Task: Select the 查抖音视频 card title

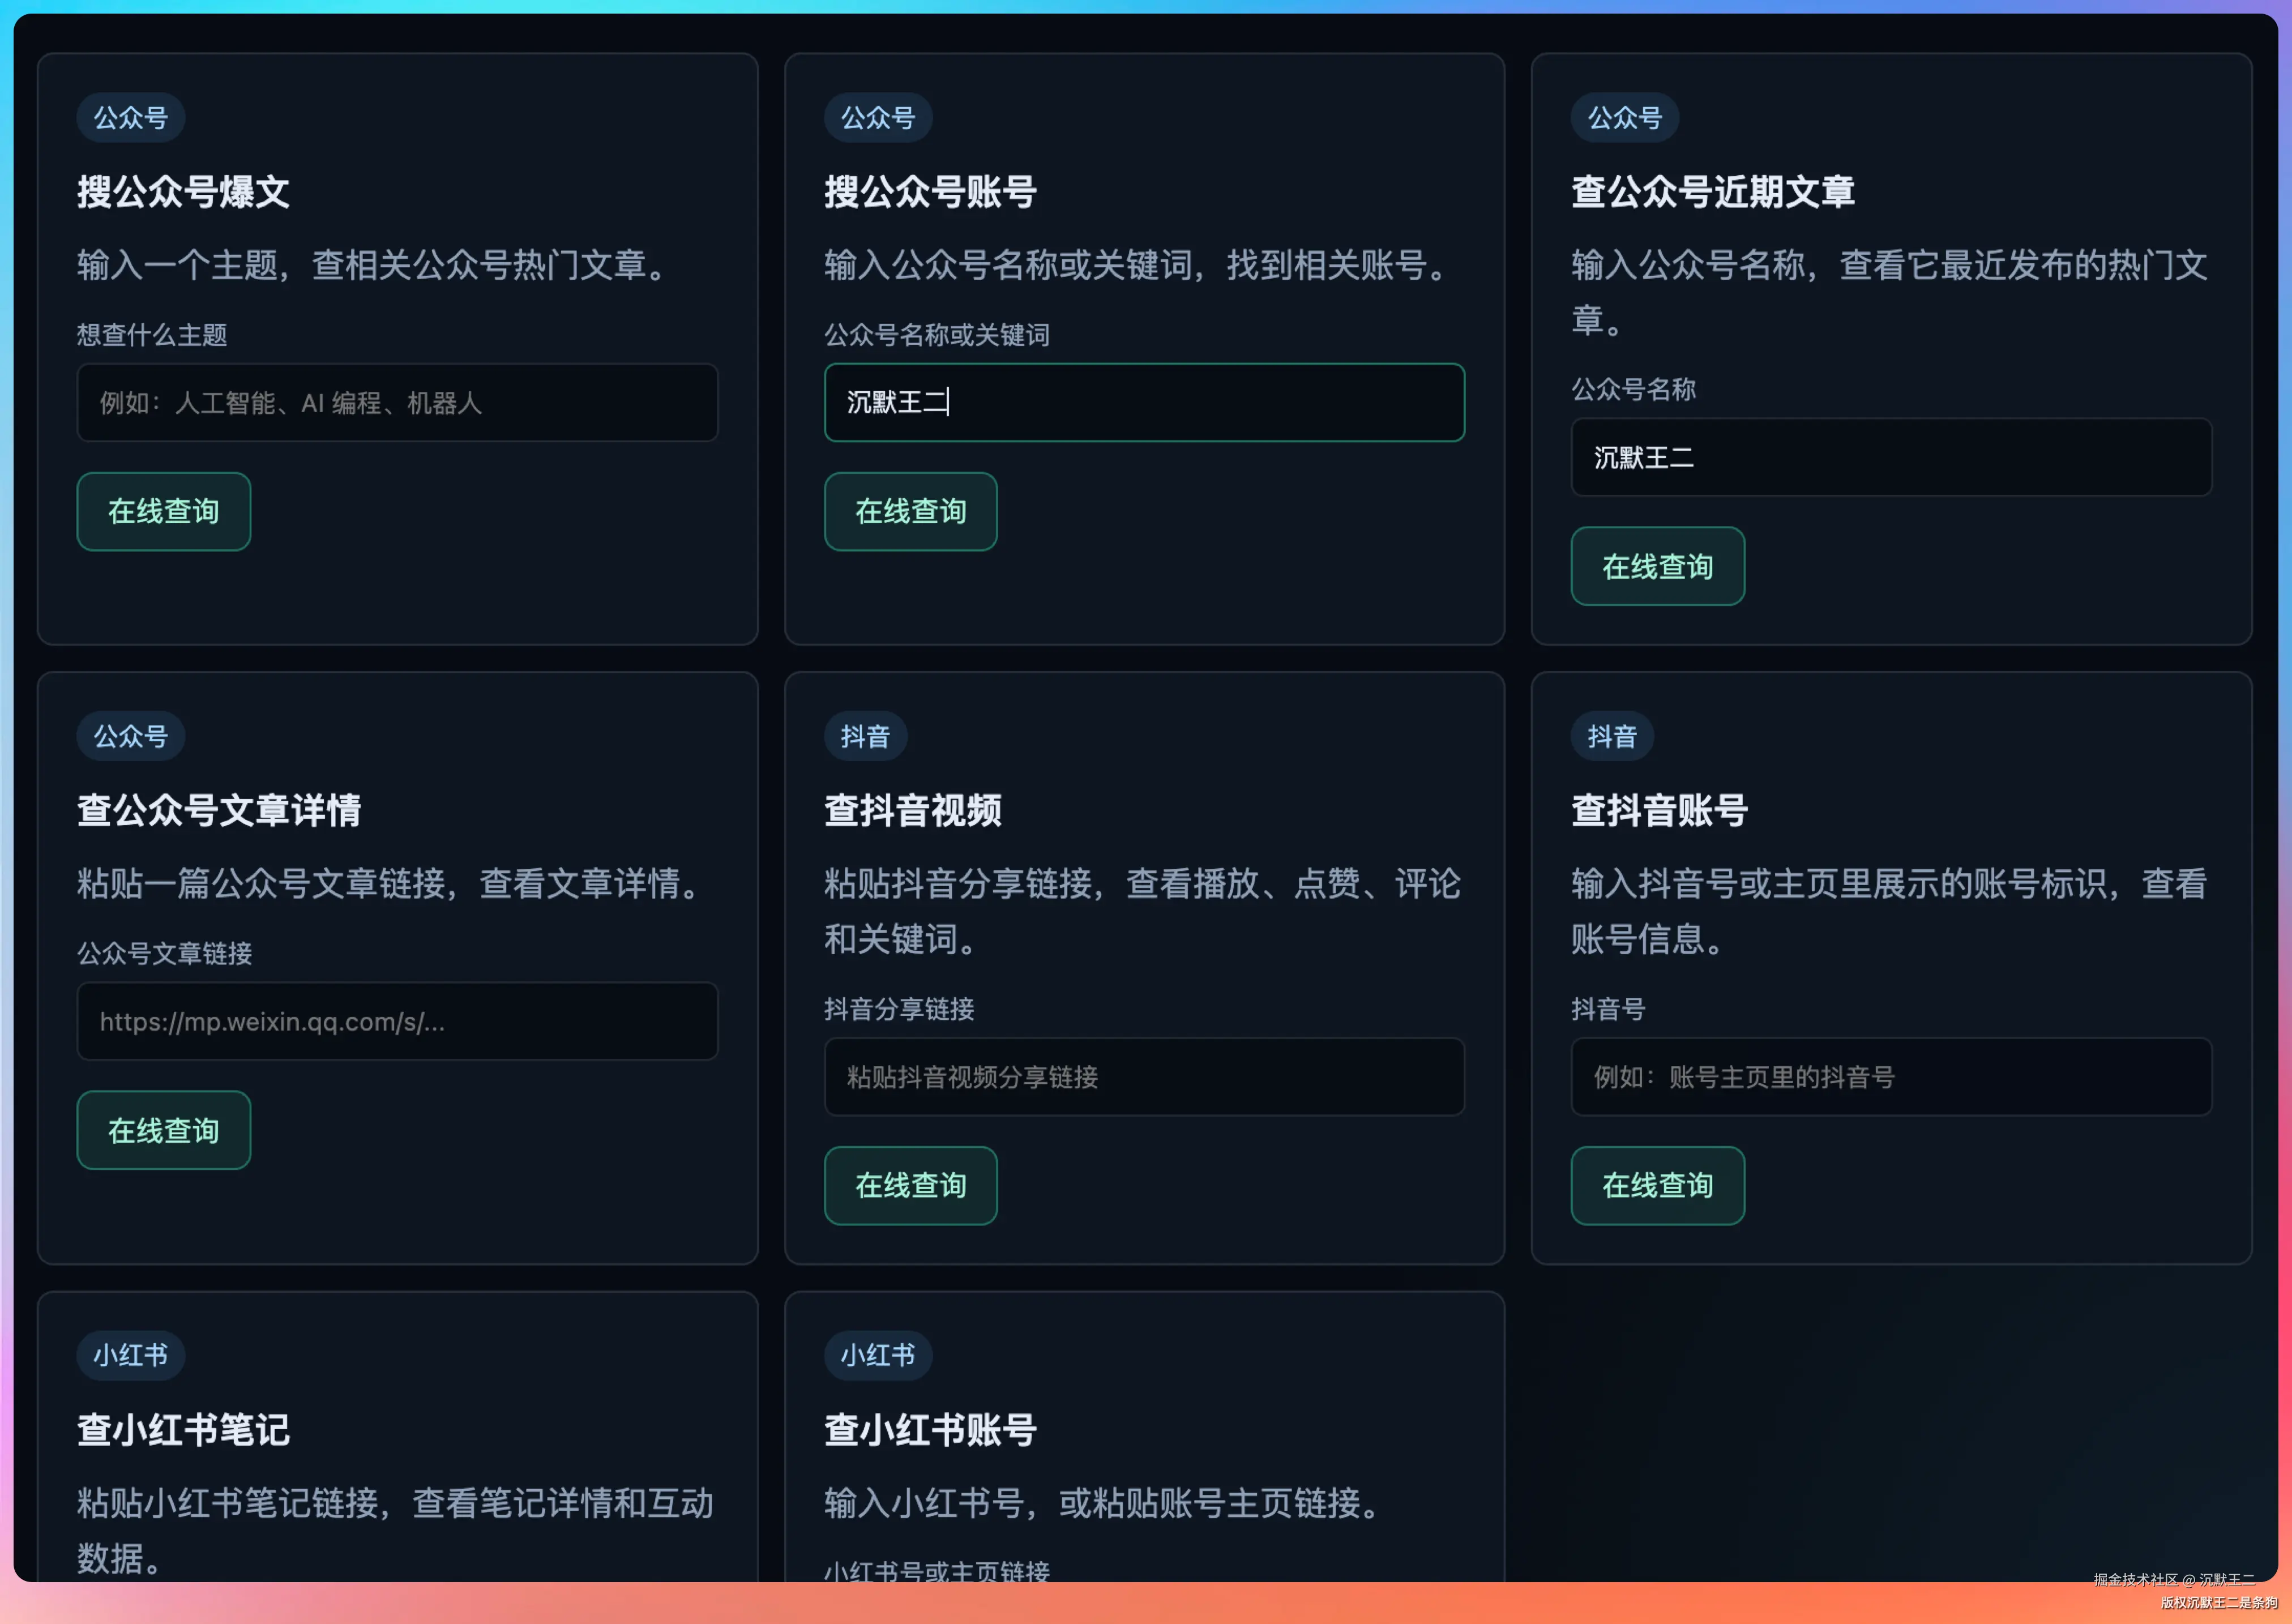Action: coord(913,811)
